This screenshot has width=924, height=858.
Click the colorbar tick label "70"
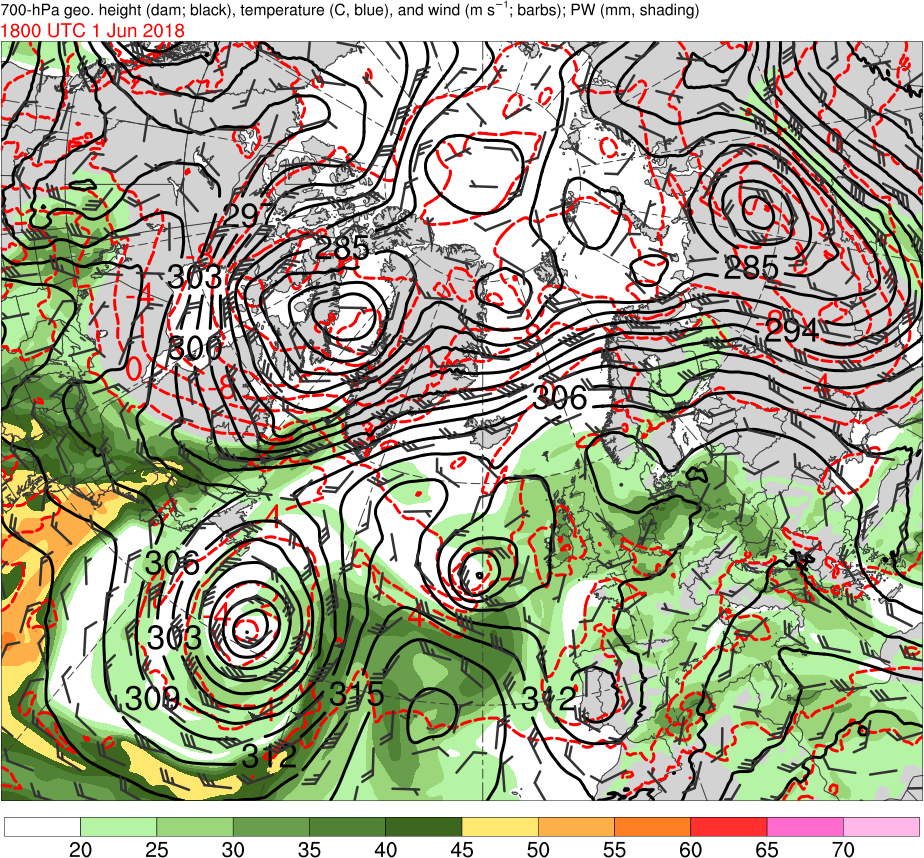pyautogui.click(x=843, y=849)
